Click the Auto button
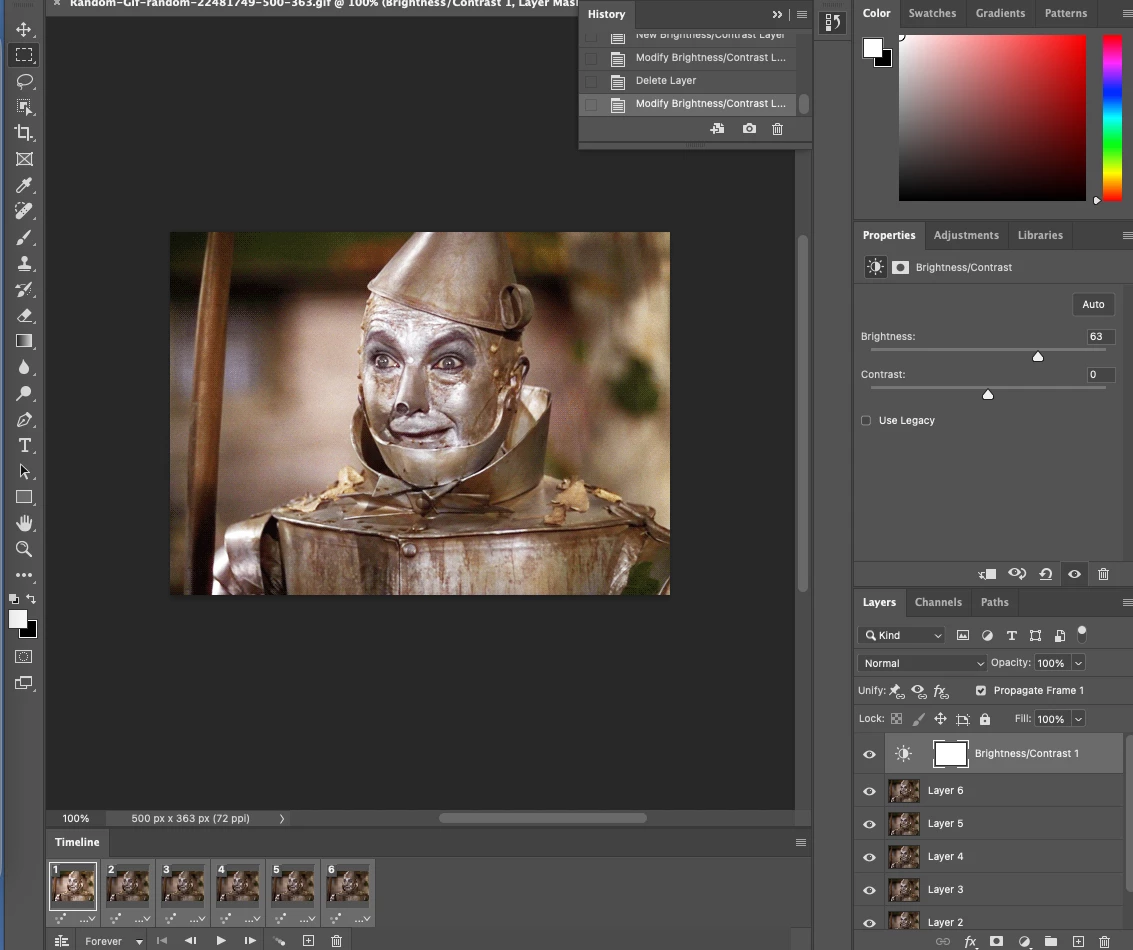Viewport: 1133px width, 950px height. point(1093,304)
